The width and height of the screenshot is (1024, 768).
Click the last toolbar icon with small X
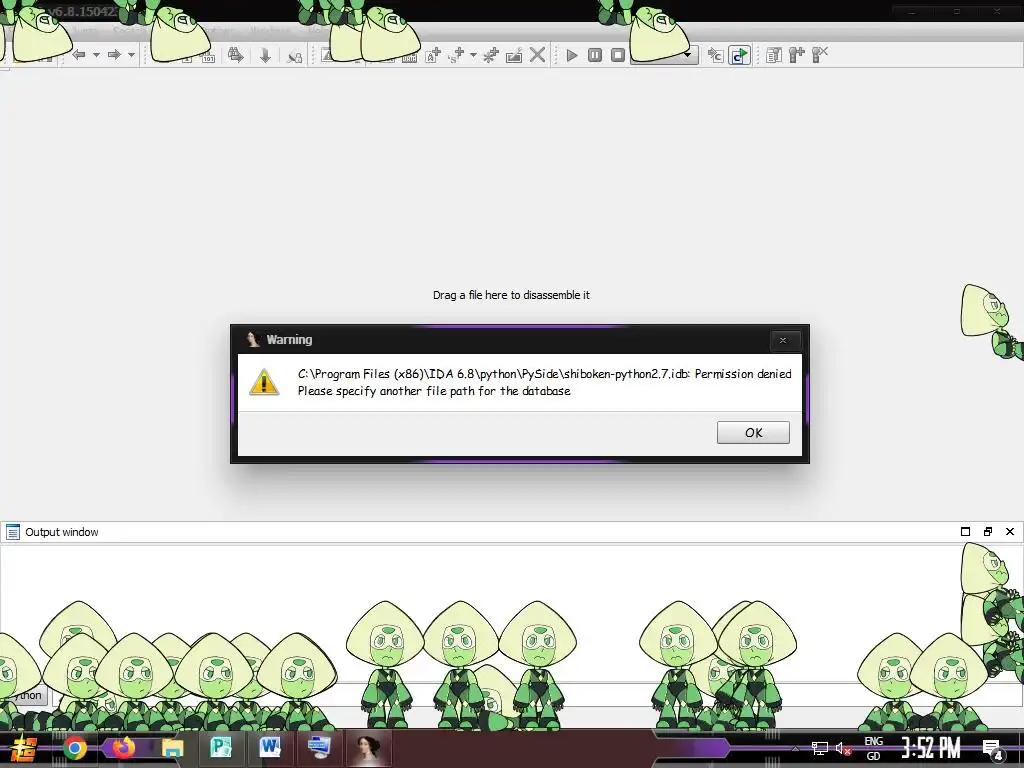(820, 54)
